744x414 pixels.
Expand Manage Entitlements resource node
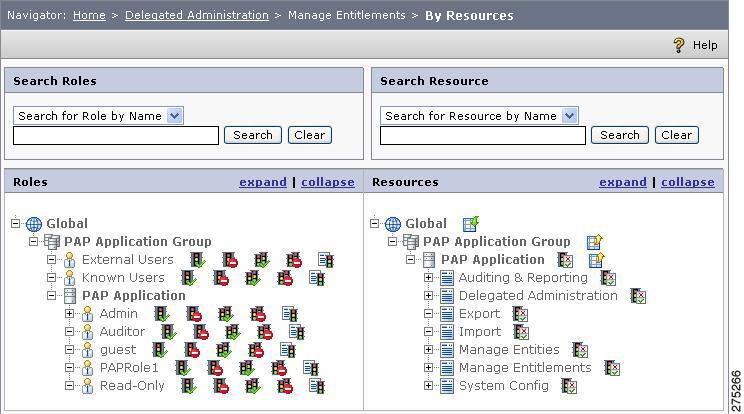(429, 368)
